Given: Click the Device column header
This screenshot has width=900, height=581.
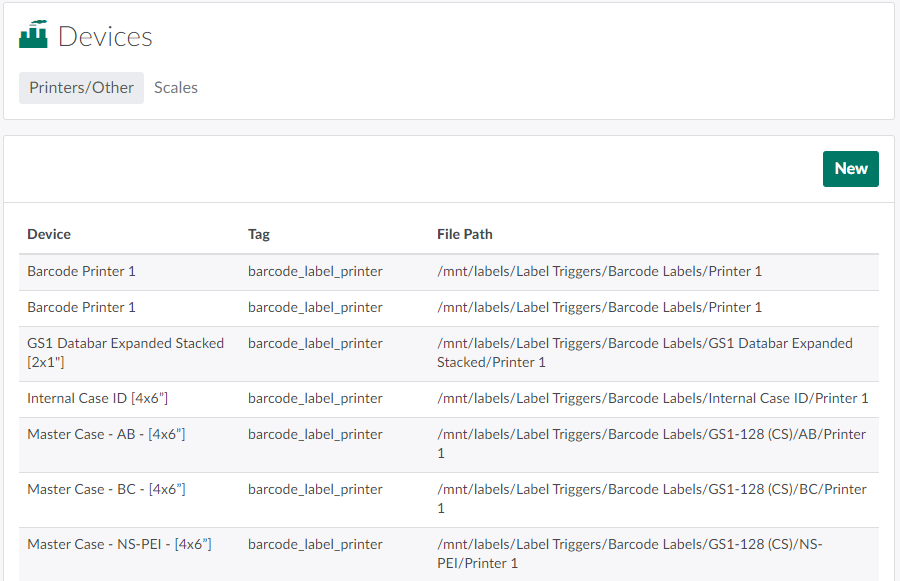Looking at the screenshot, I should tap(49, 234).
